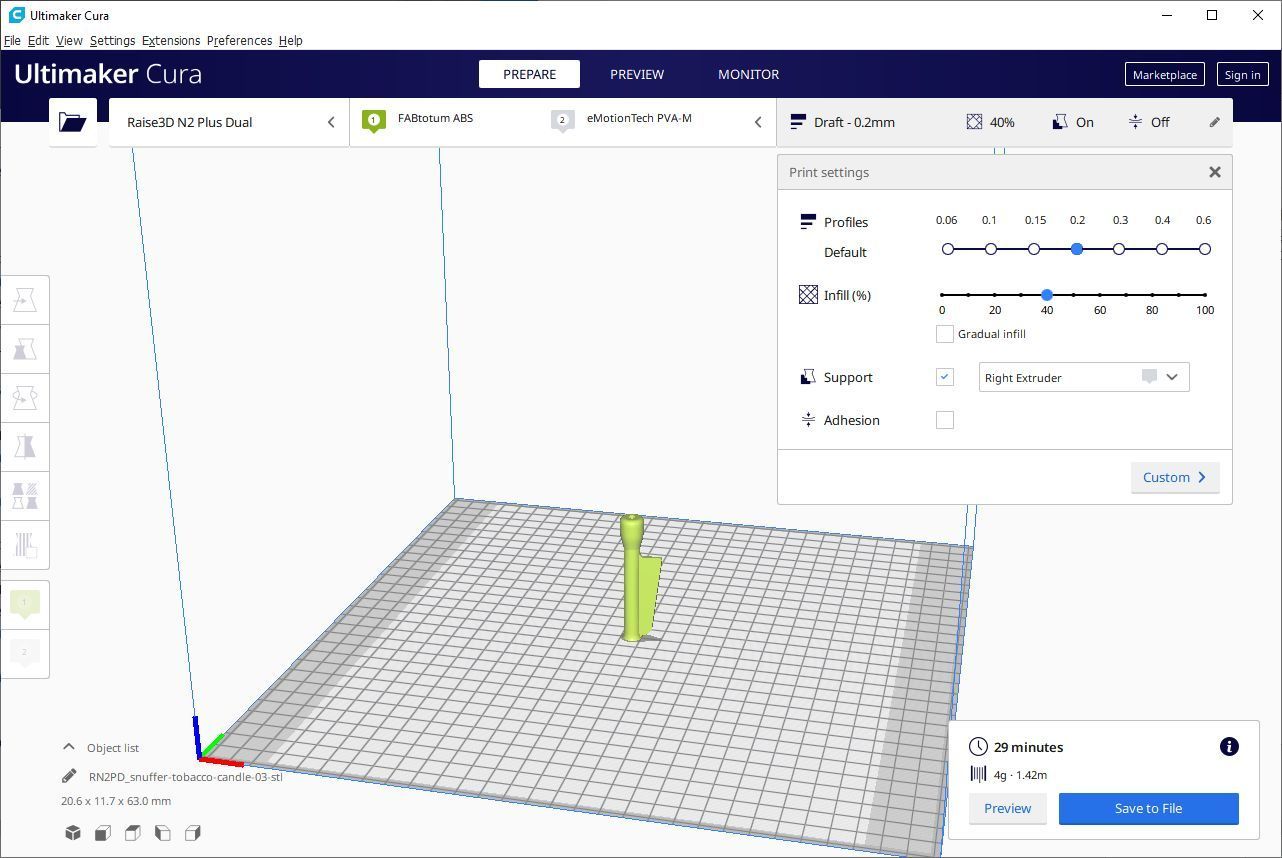Switch to the right side view icon
The image size is (1282, 858).
(193, 833)
